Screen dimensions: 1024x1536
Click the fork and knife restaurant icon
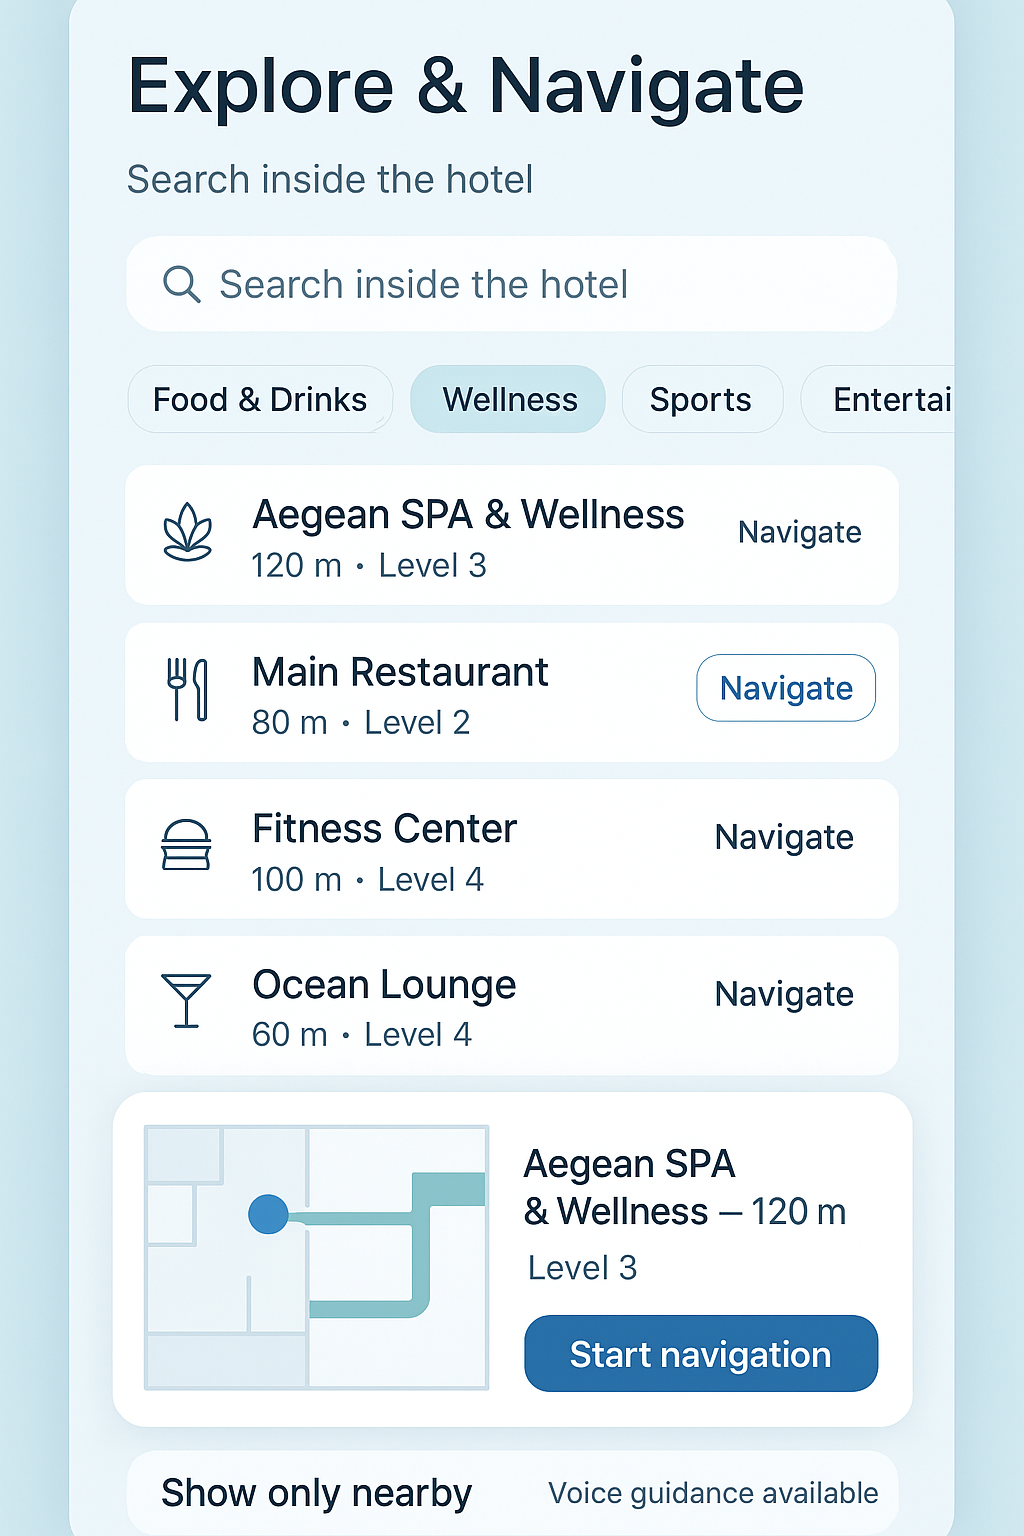point(187,689)
